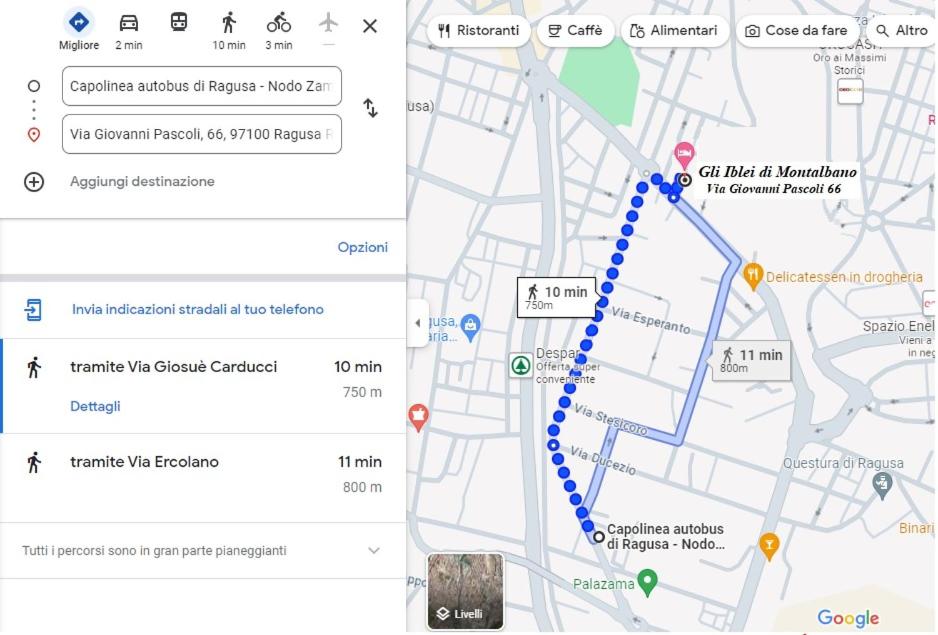Open the Altro search chip
Image resolution: width=938 pixels, height=635 pixels.
coord(902,31)
